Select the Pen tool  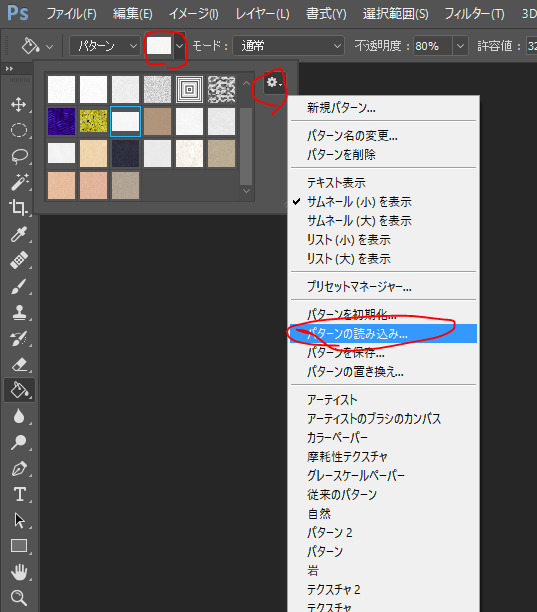(18, 468)
